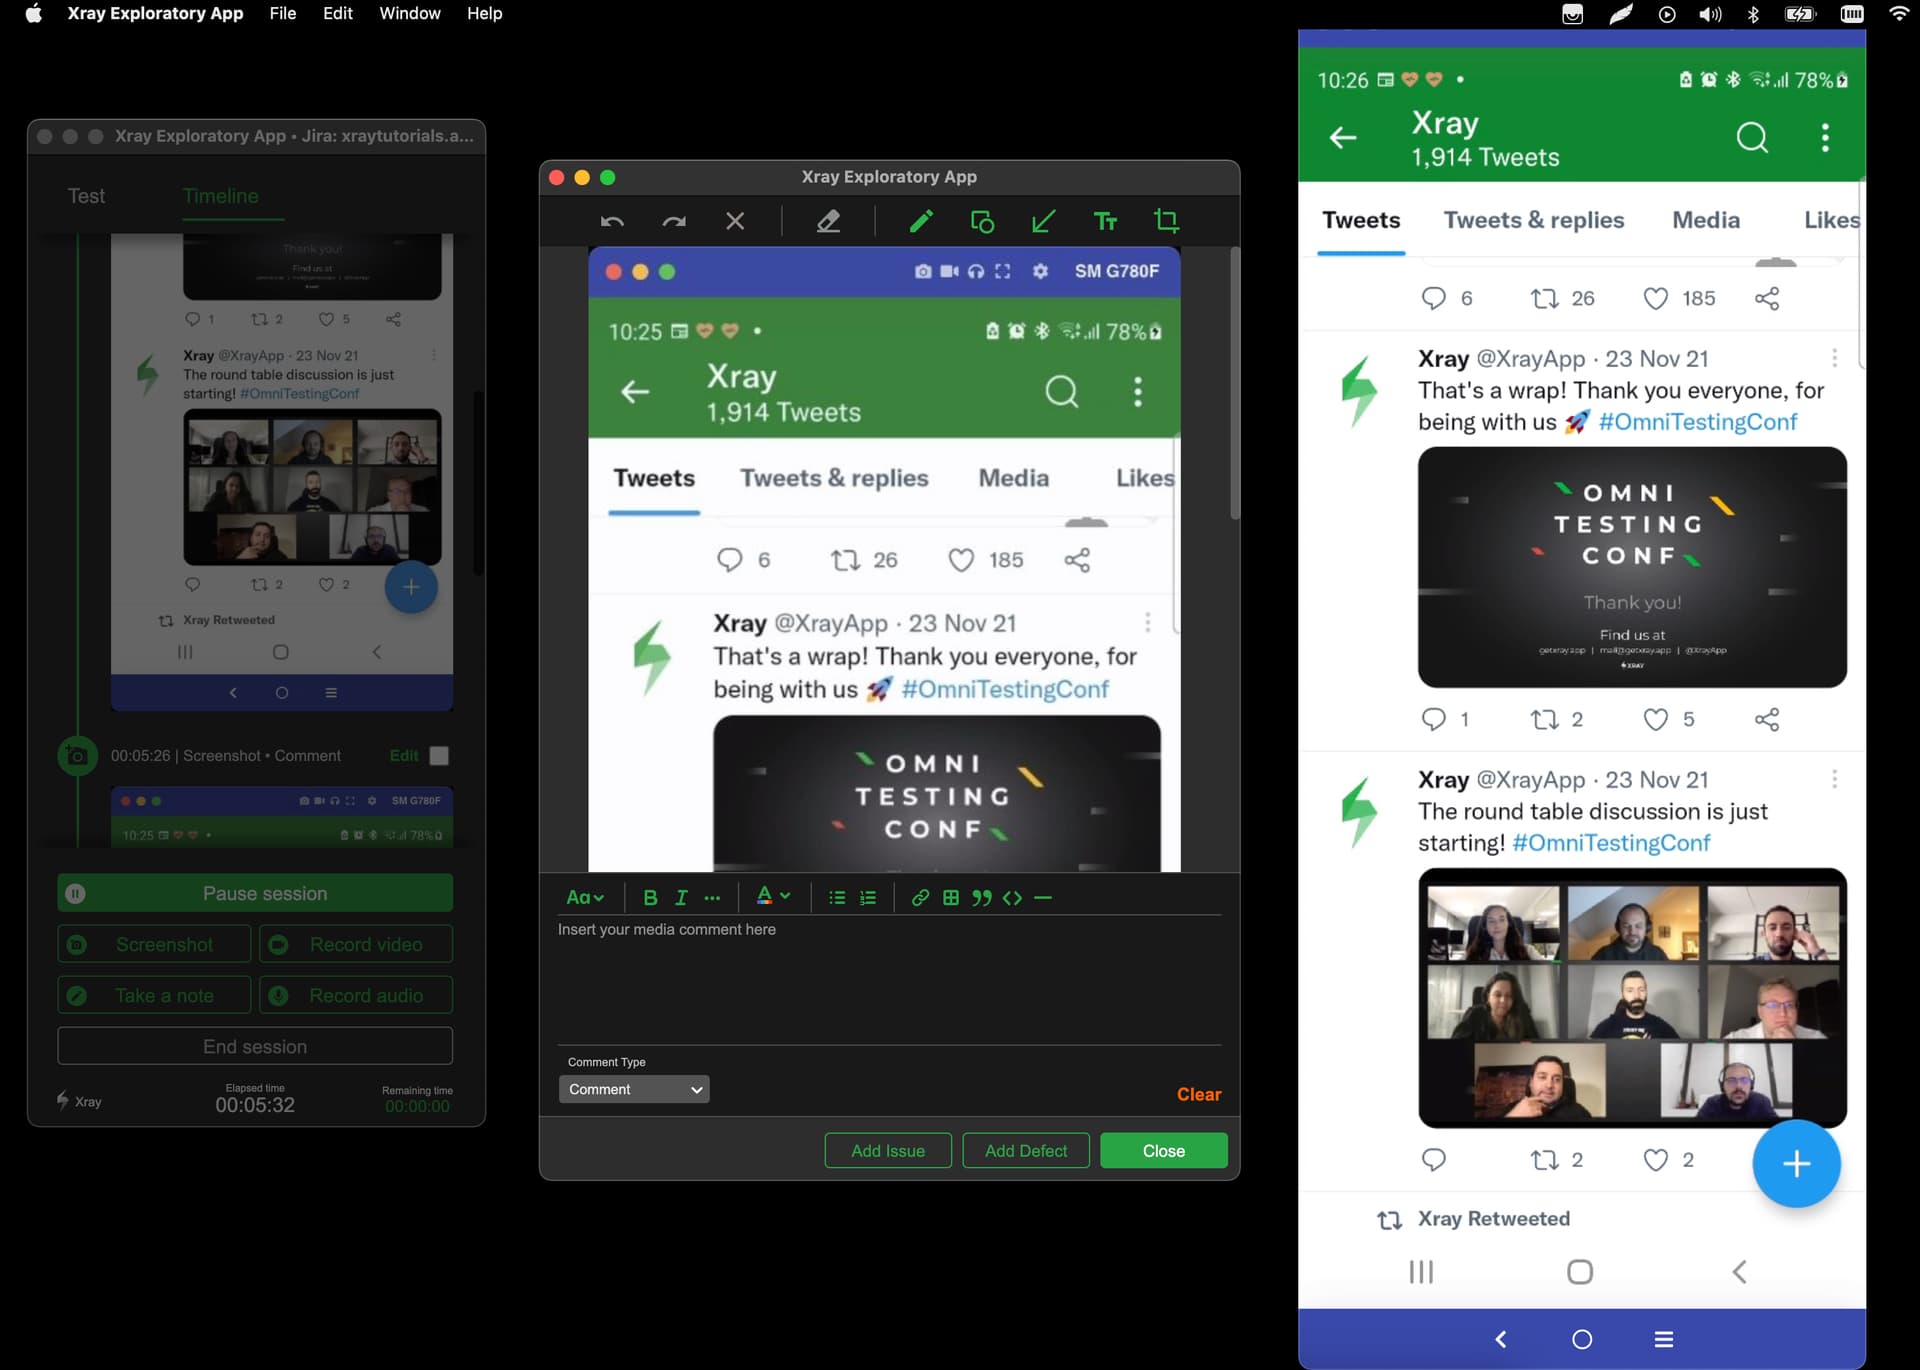Select the crop tool
Image resolution: width=1920 pixels, height=1370 pixels.
pos(1166,221)
